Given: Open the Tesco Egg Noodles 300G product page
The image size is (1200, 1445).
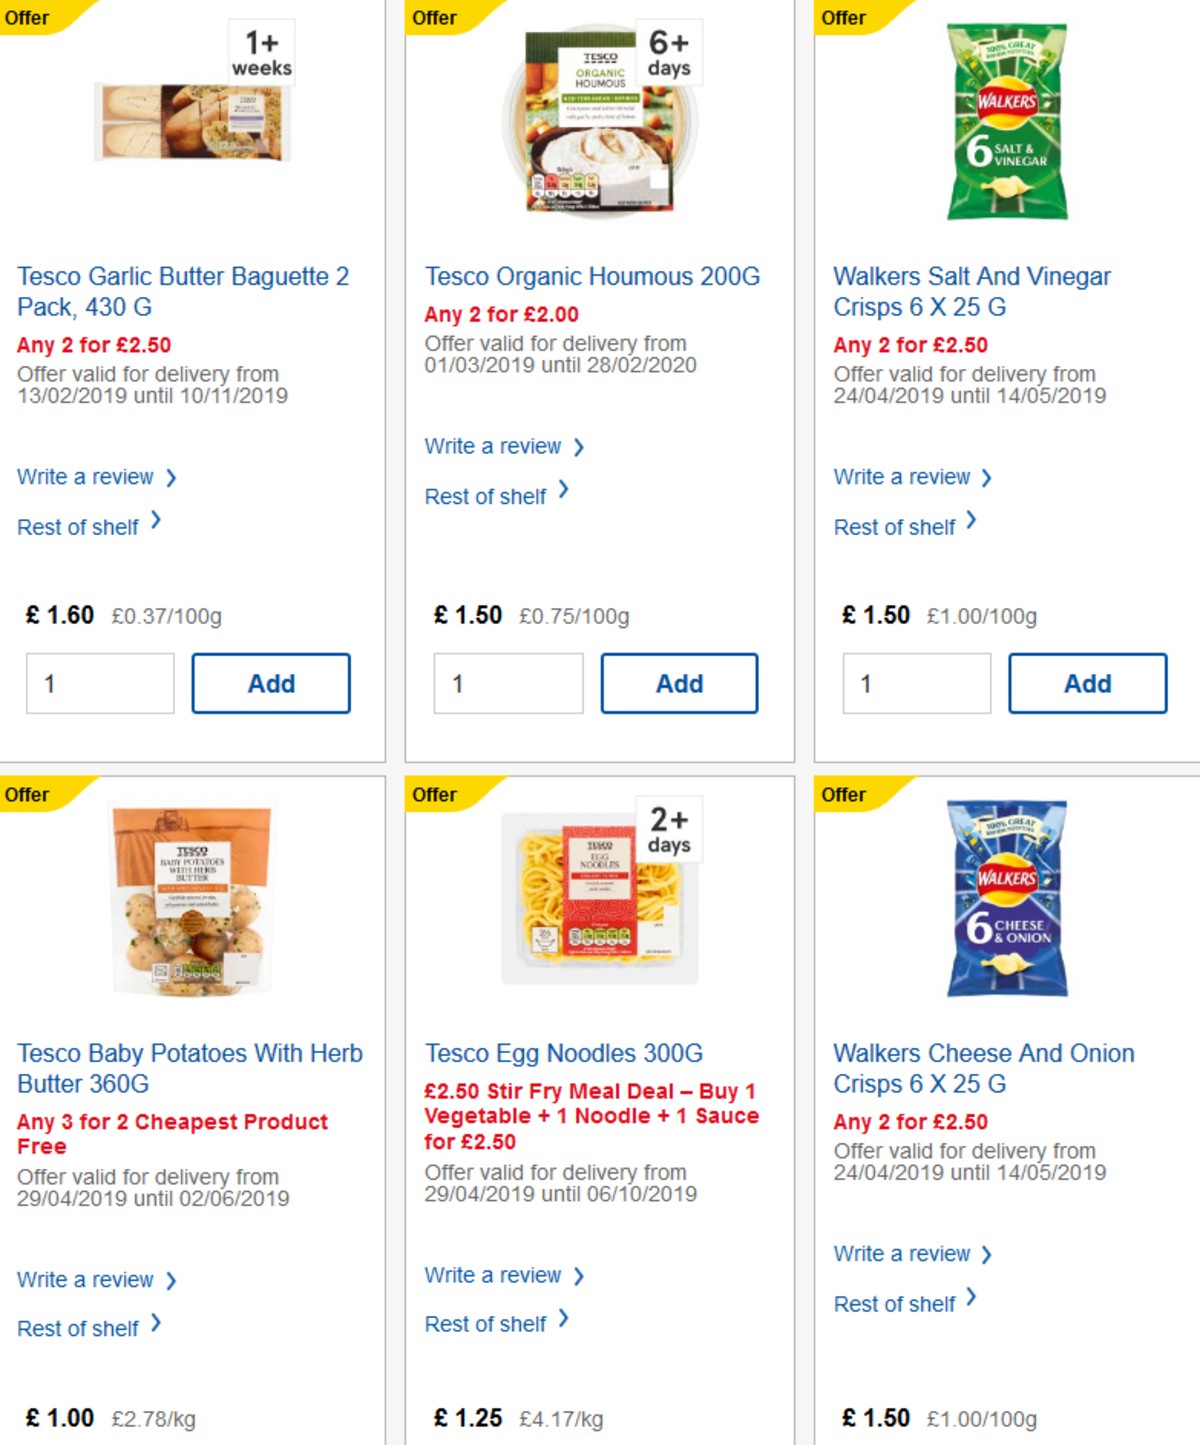Looking at the screenshot, I should (563, 1053).
